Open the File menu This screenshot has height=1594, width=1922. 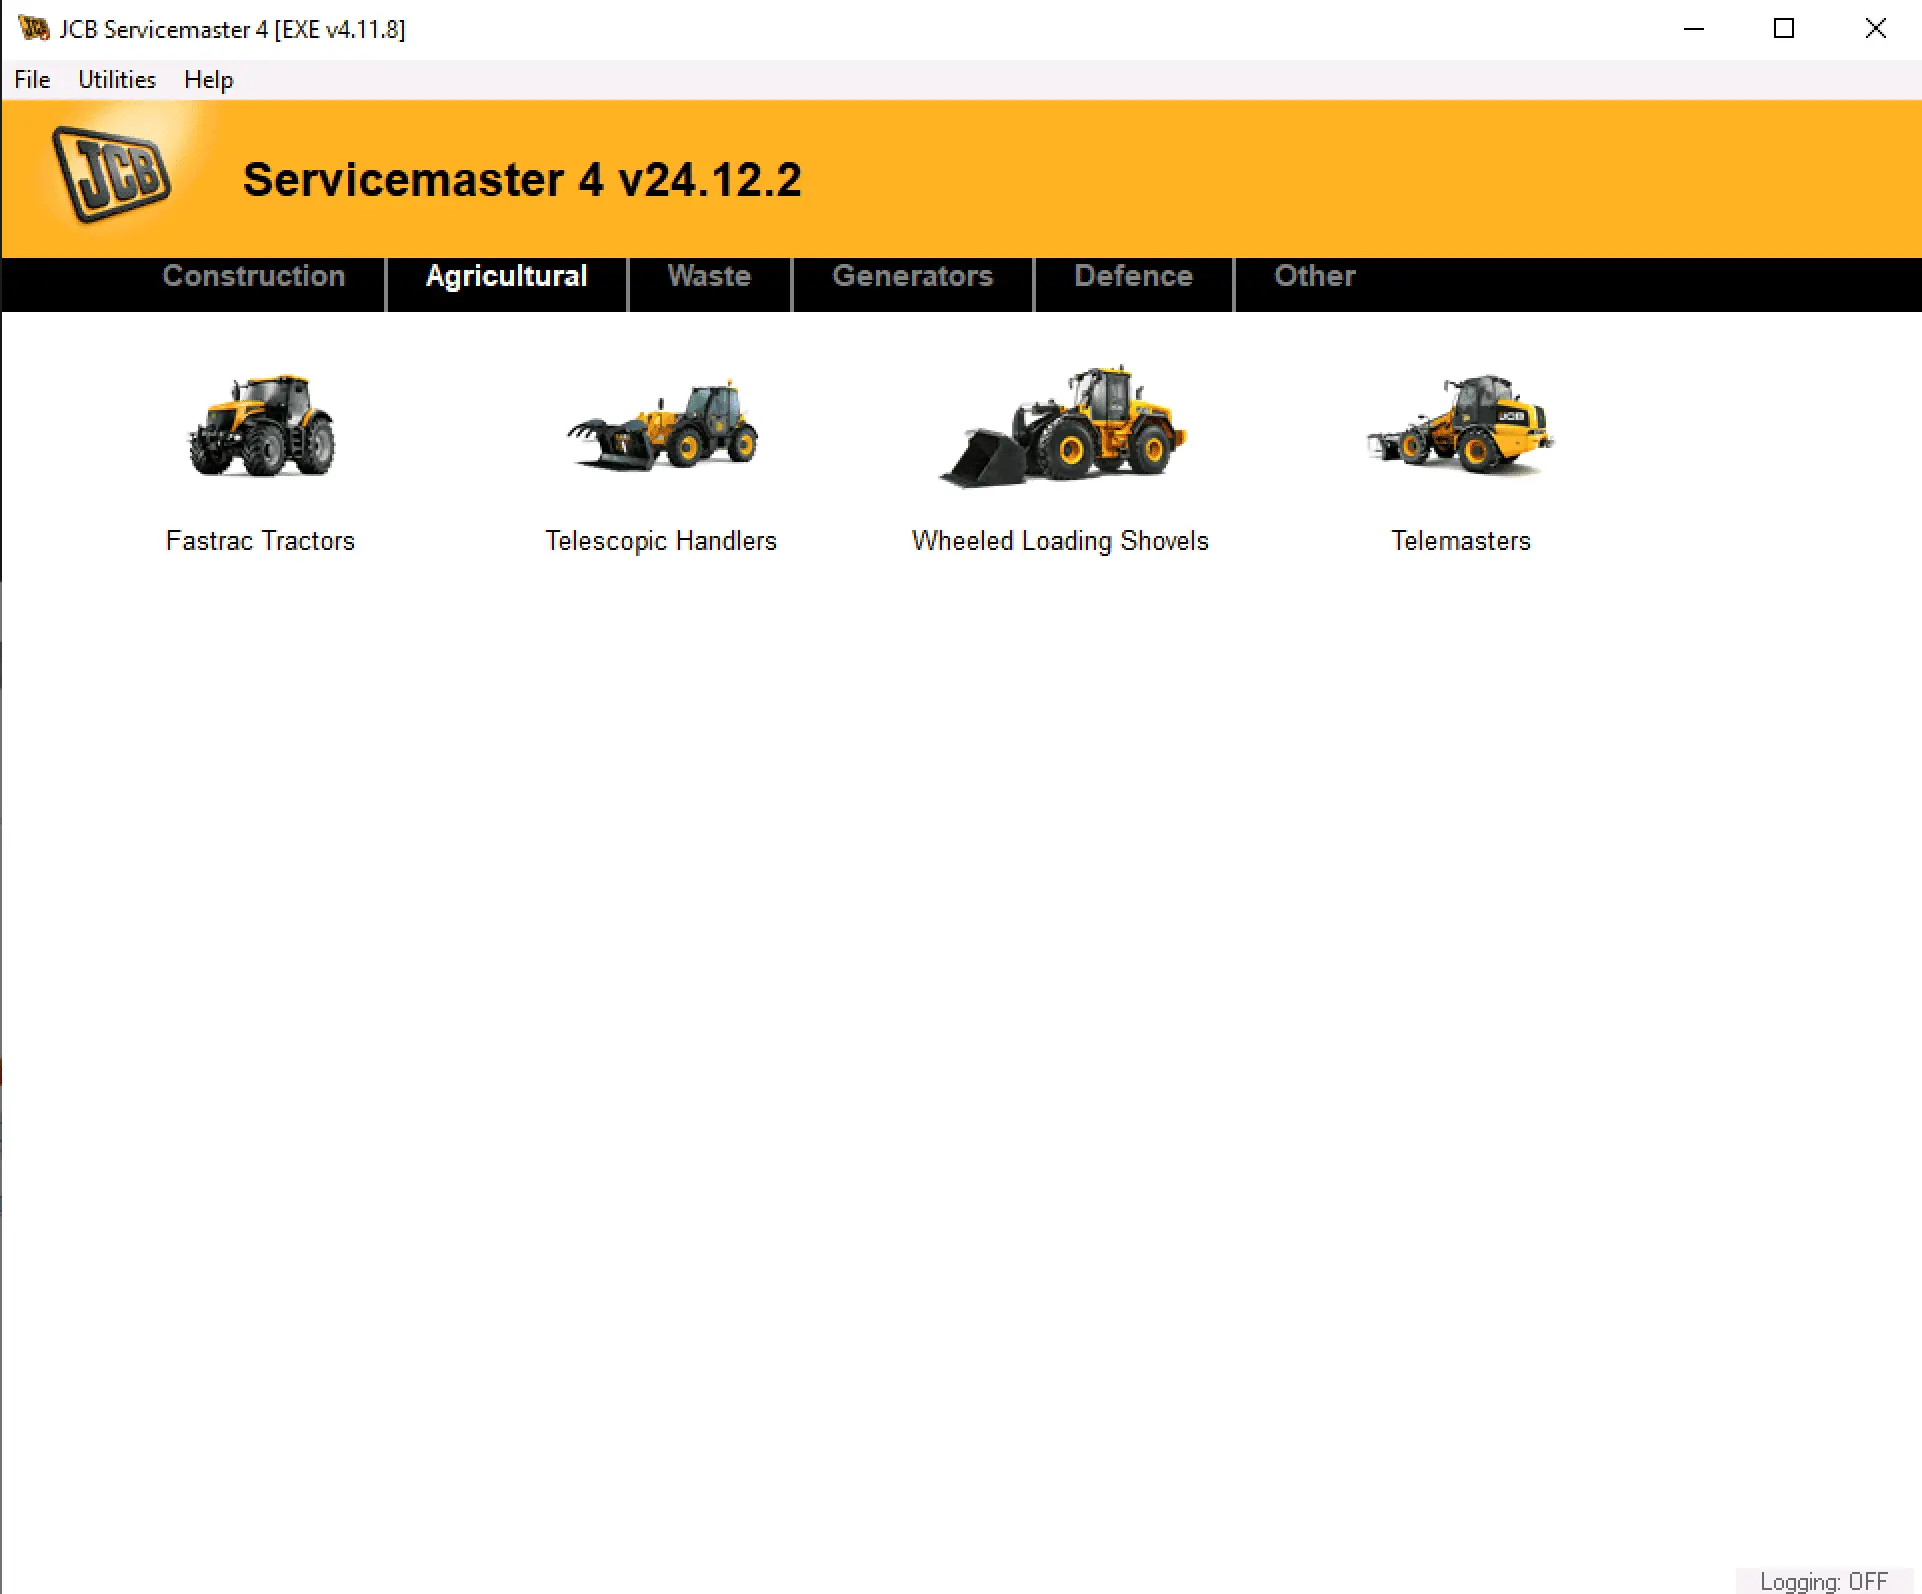tap(32, 80)
